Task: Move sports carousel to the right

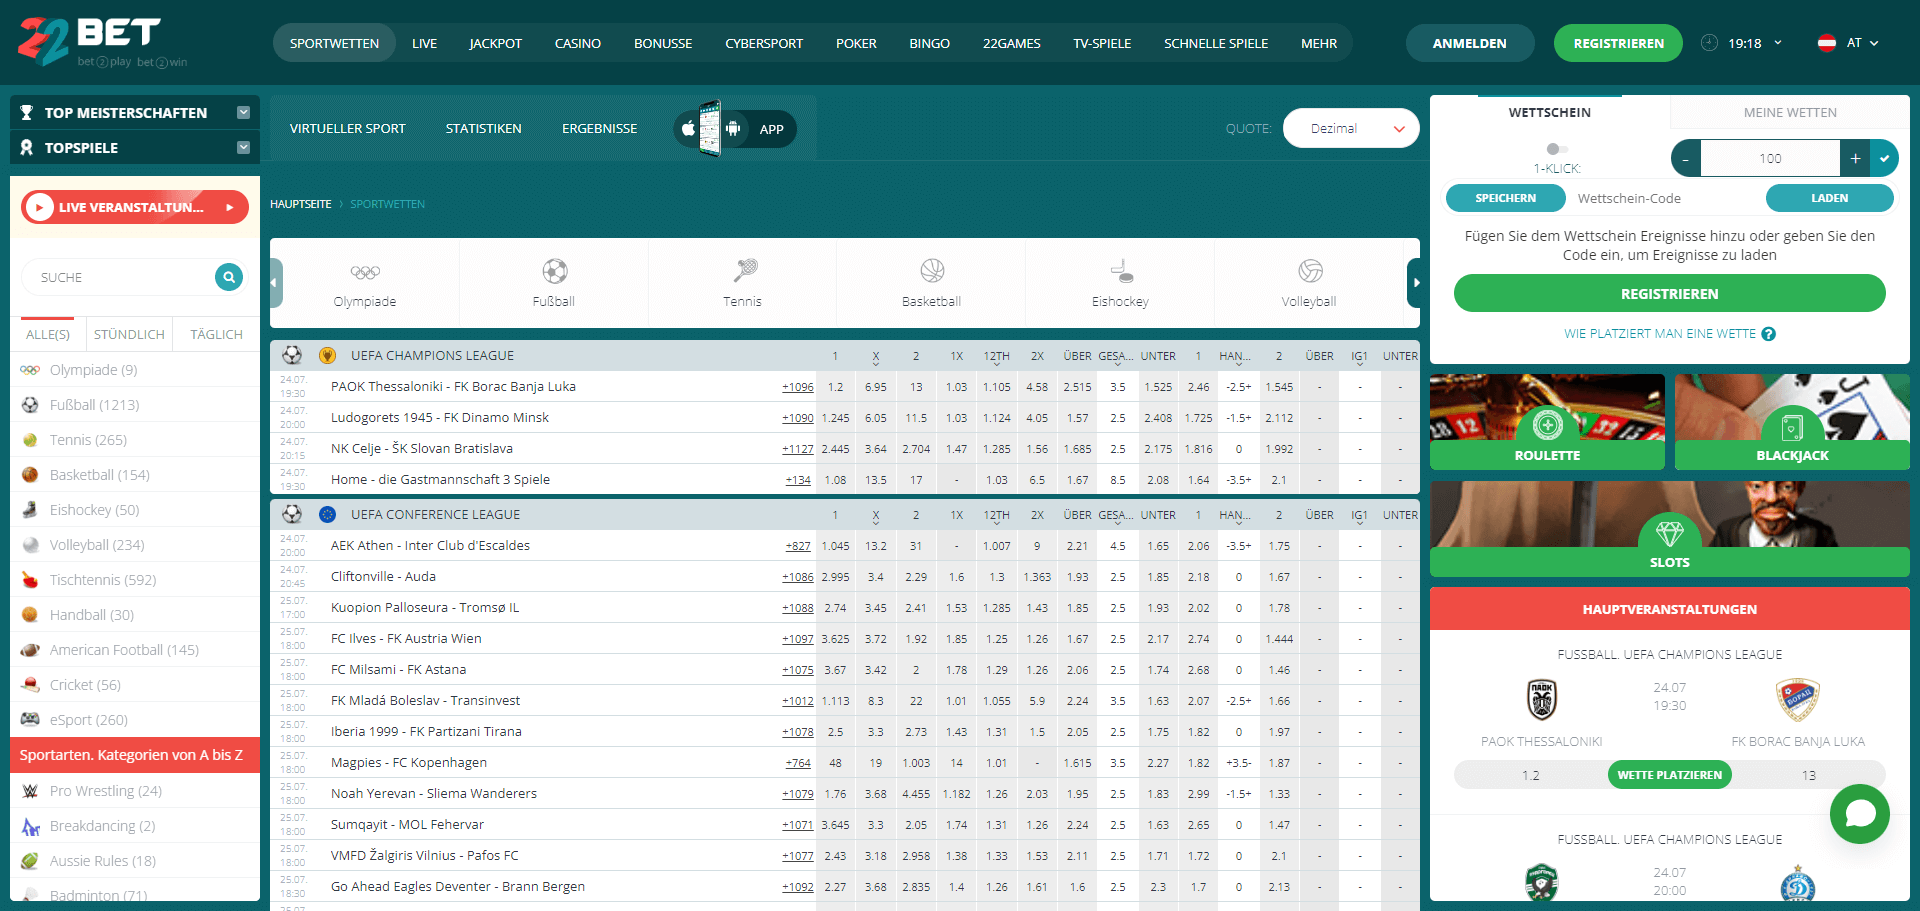Action: (1414, 283)
